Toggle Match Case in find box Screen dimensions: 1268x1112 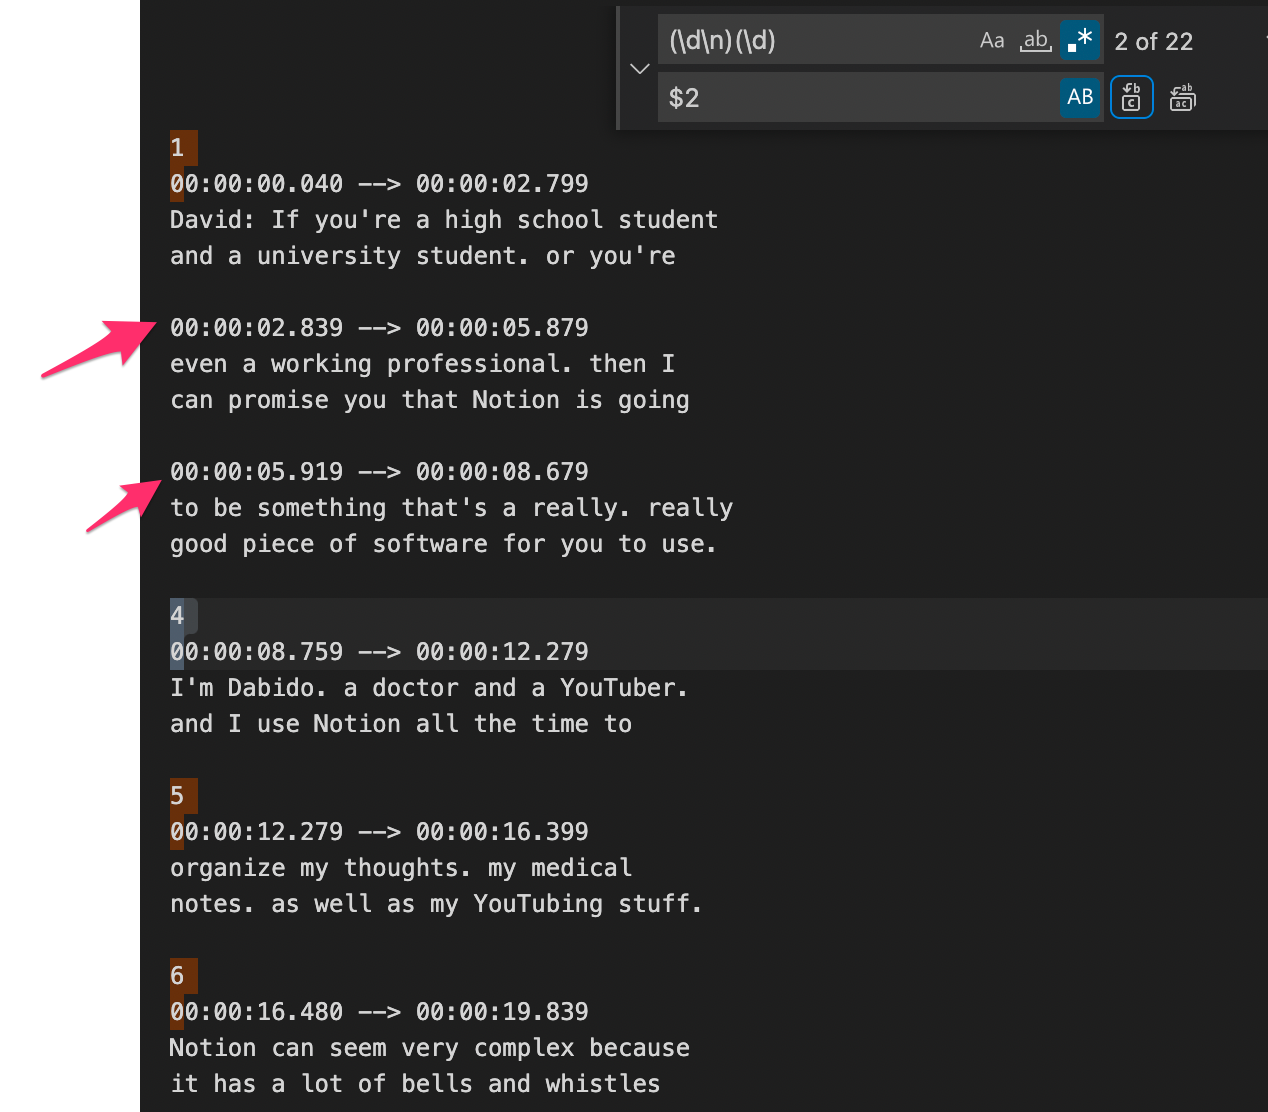click(992, 41)
